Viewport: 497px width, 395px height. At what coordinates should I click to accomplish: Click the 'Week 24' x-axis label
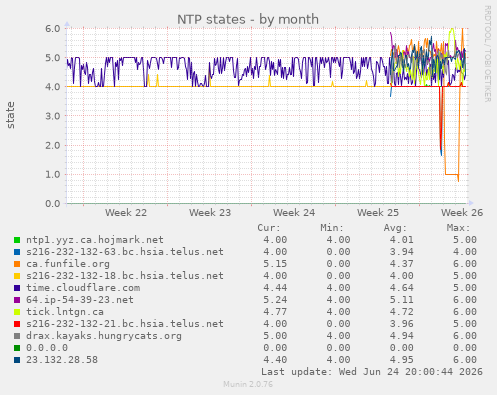coord(294,213)
